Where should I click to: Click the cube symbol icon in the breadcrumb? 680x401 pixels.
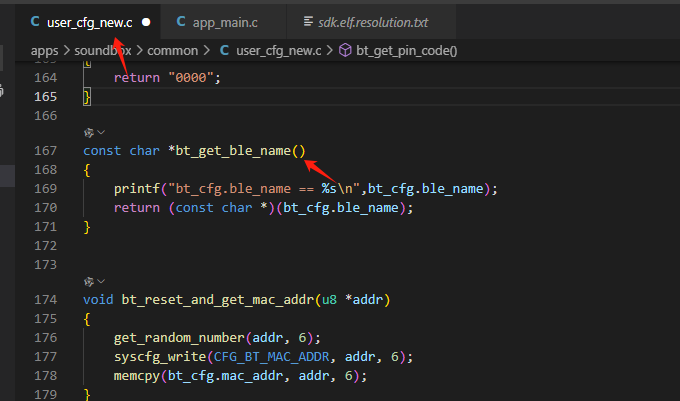click(345, 50)
